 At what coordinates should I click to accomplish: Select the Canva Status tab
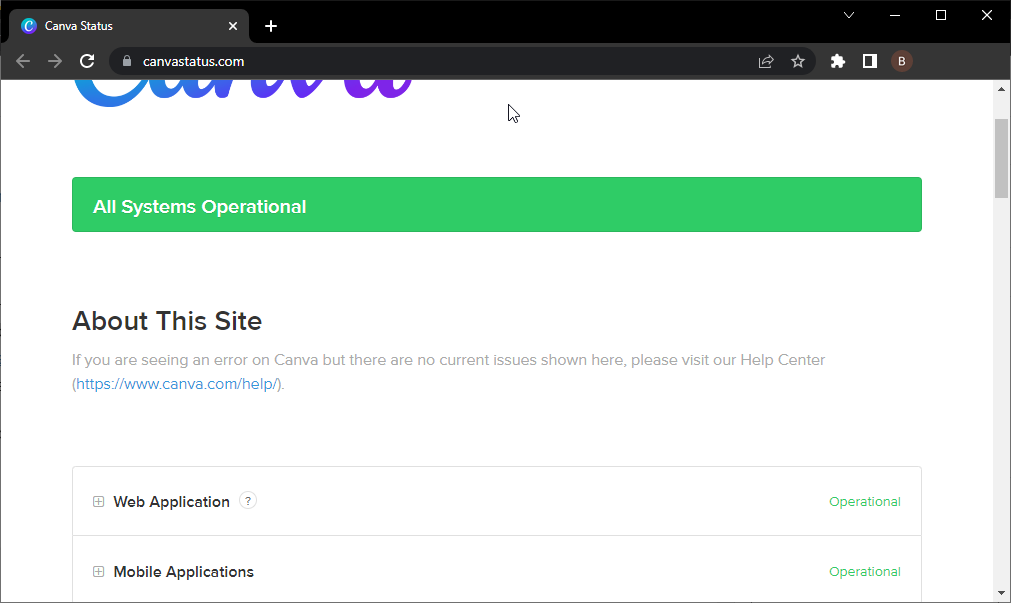129,26
